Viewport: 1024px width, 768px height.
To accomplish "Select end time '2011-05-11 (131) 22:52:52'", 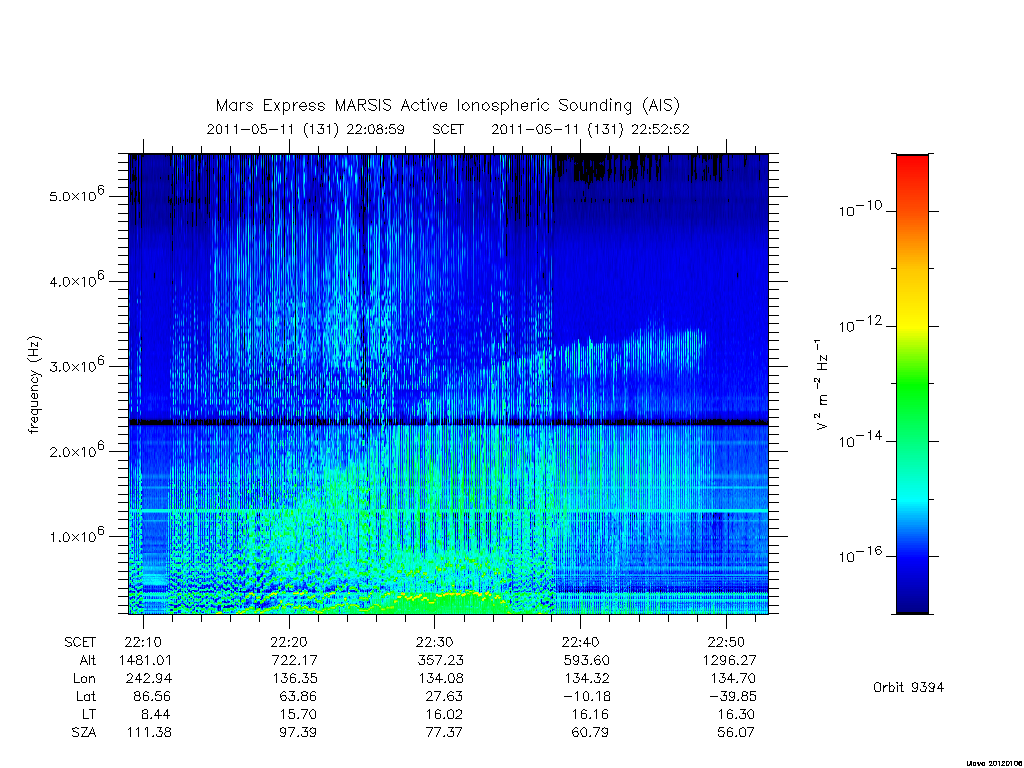I will [x=590, y=129].
